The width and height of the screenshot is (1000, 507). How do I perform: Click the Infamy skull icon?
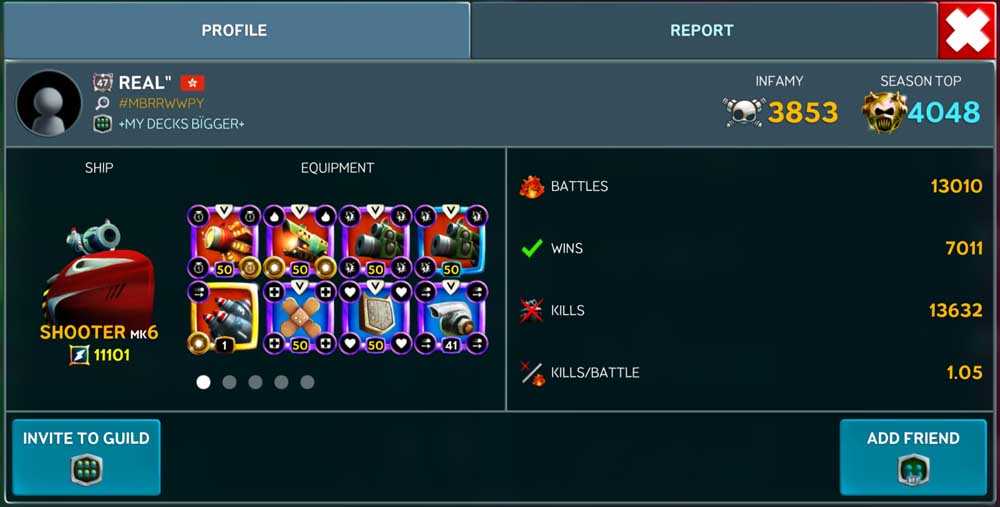(x=744, y=112)
